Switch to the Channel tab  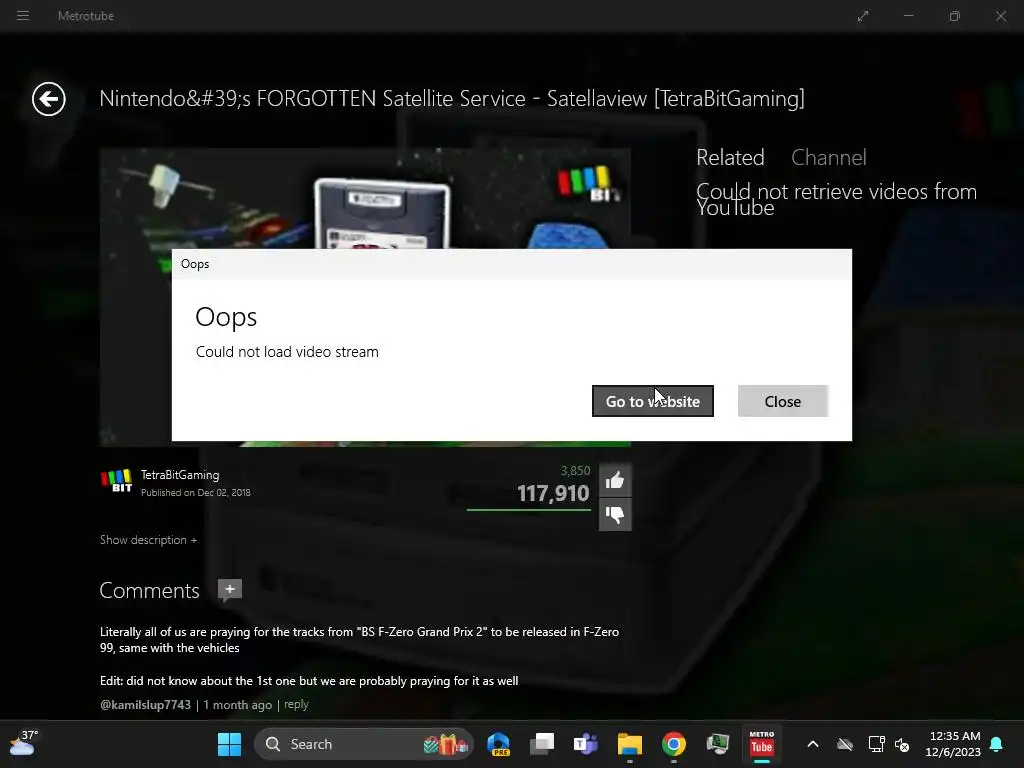click(x=829, y=157)
